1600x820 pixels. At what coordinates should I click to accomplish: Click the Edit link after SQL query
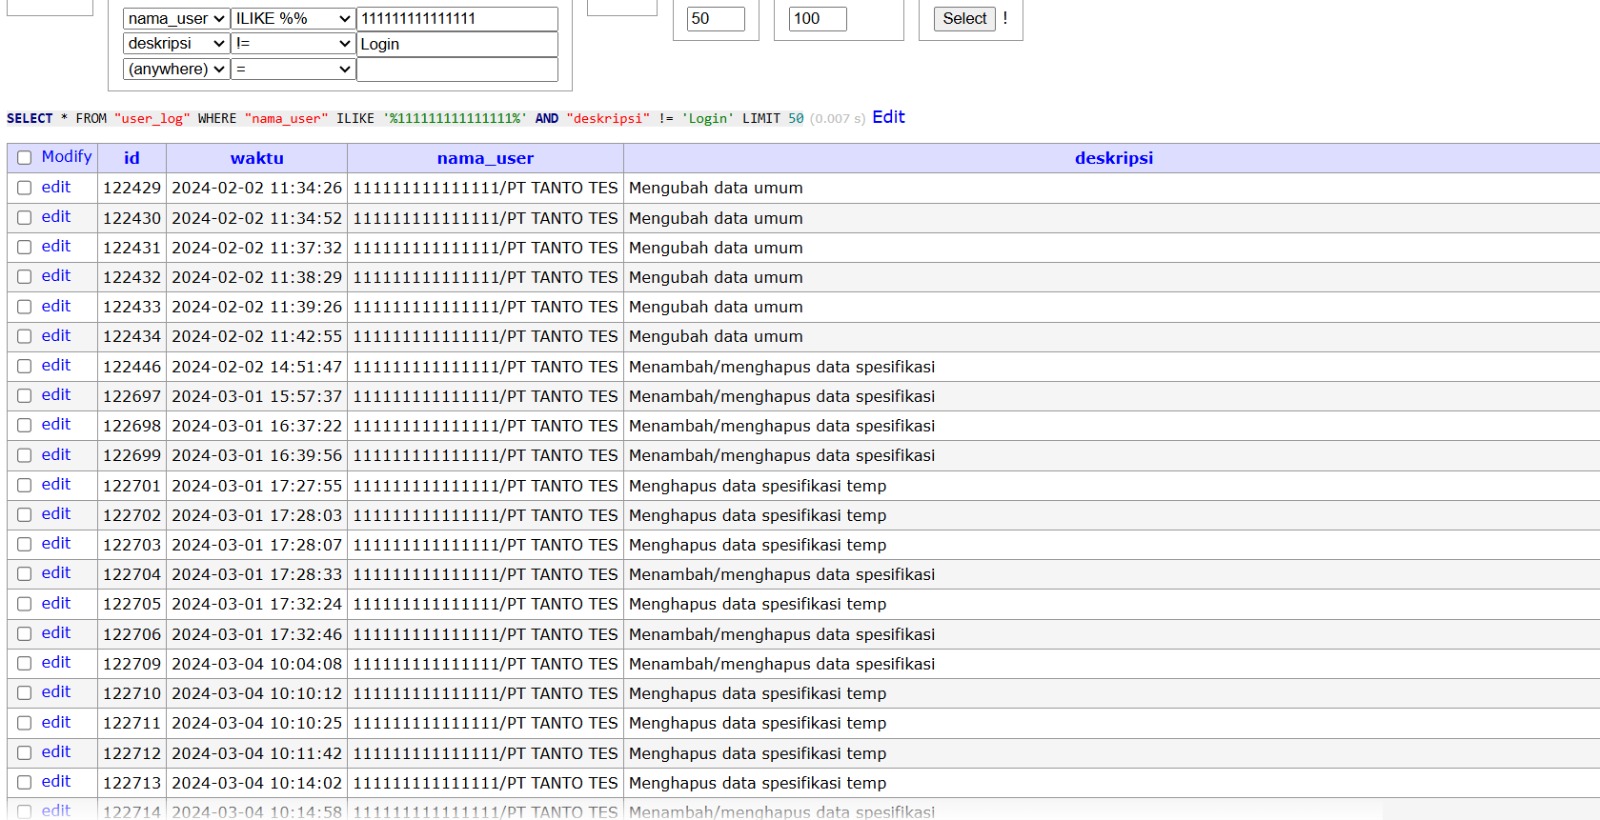888,117
